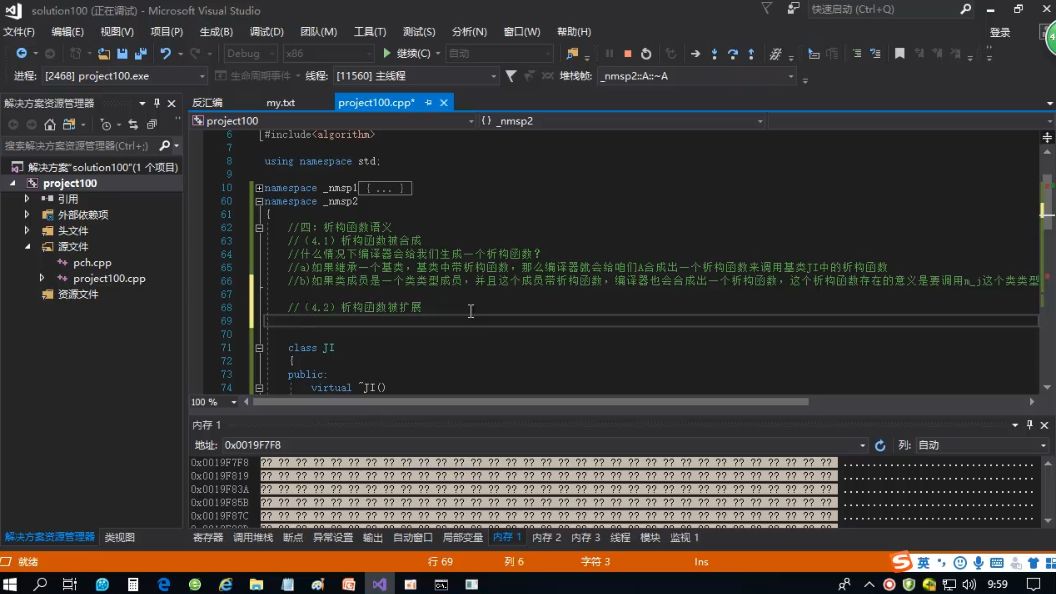Switch to the my.txt tab
The image size is (1056, 594).
coord(281,102)
